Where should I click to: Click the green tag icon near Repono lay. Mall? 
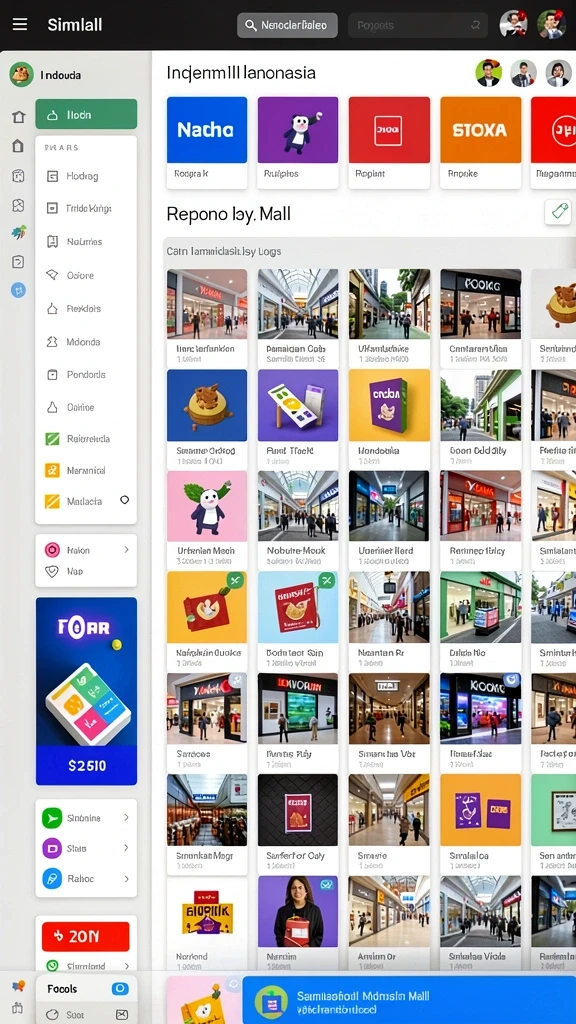click(x=558, y=212)
